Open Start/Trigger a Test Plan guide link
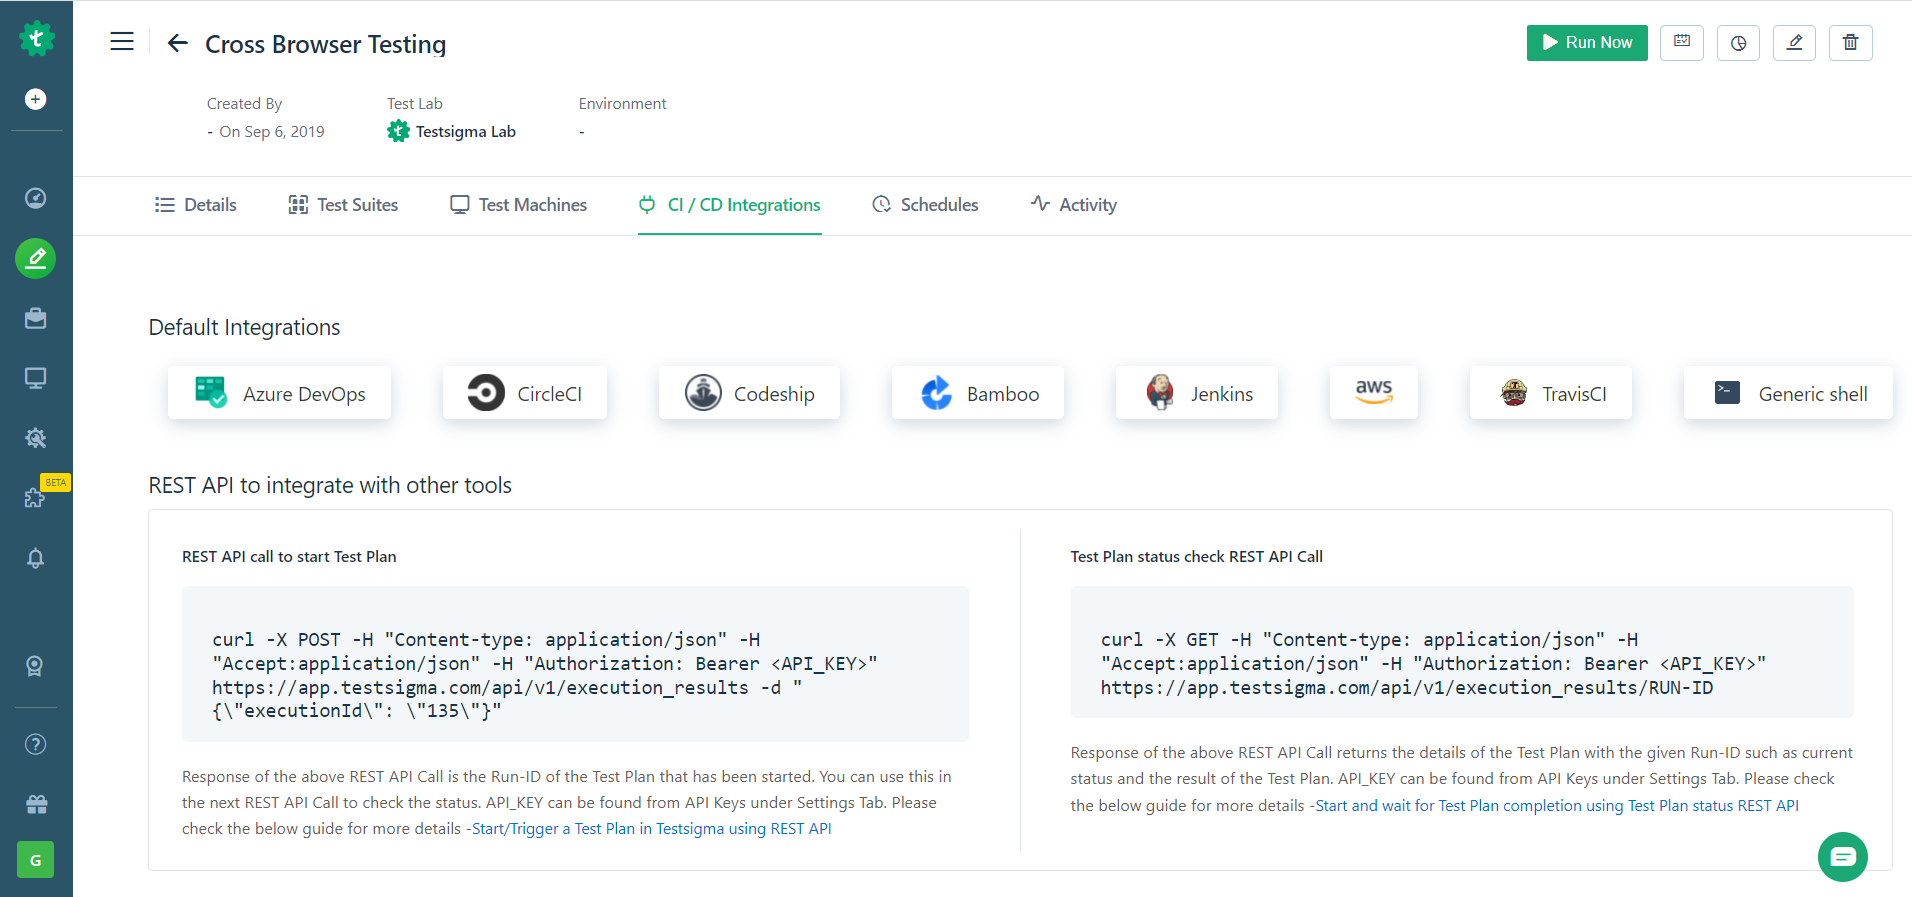Image resolution: width=1912 pixels, height=897 pixels. coord(651,829)
